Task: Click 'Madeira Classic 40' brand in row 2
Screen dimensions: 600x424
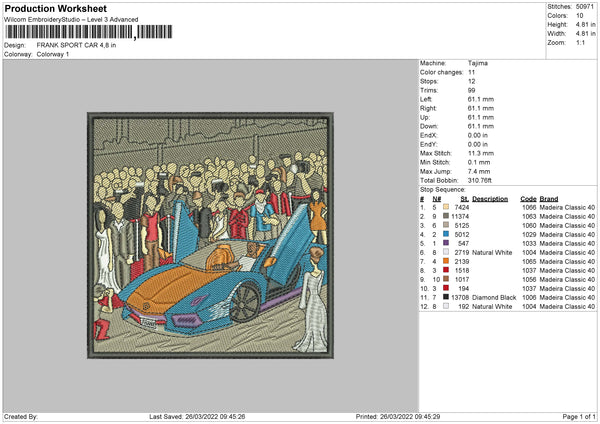Action: tap(567, 217)
